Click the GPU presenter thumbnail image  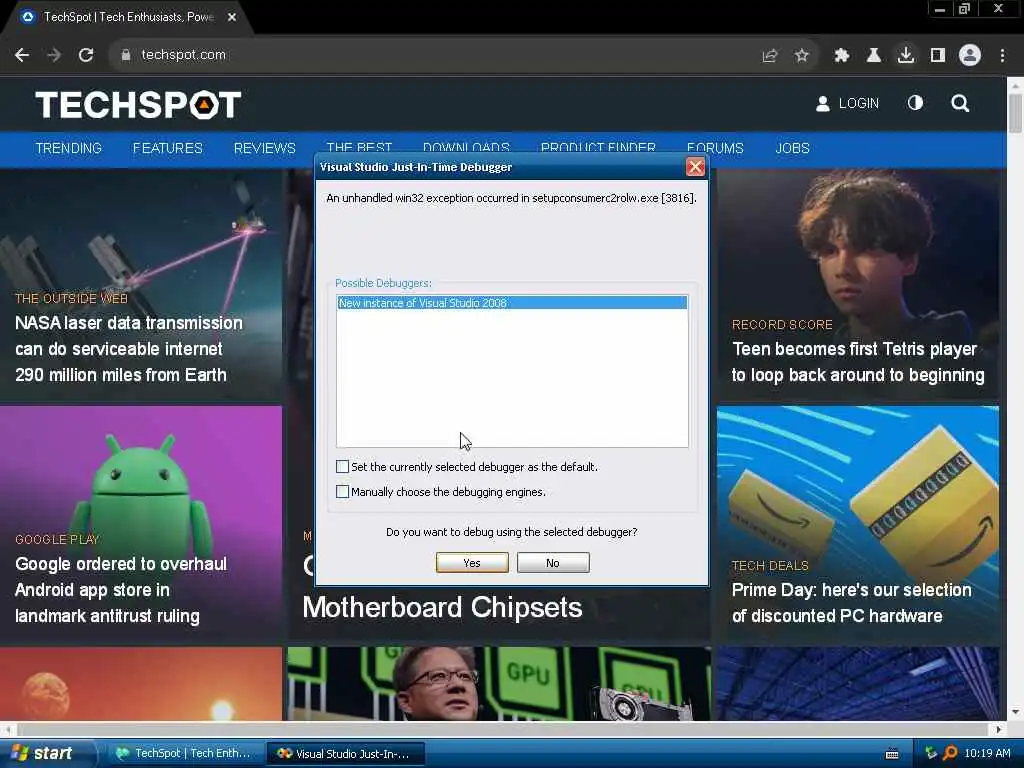coord(499,684)
